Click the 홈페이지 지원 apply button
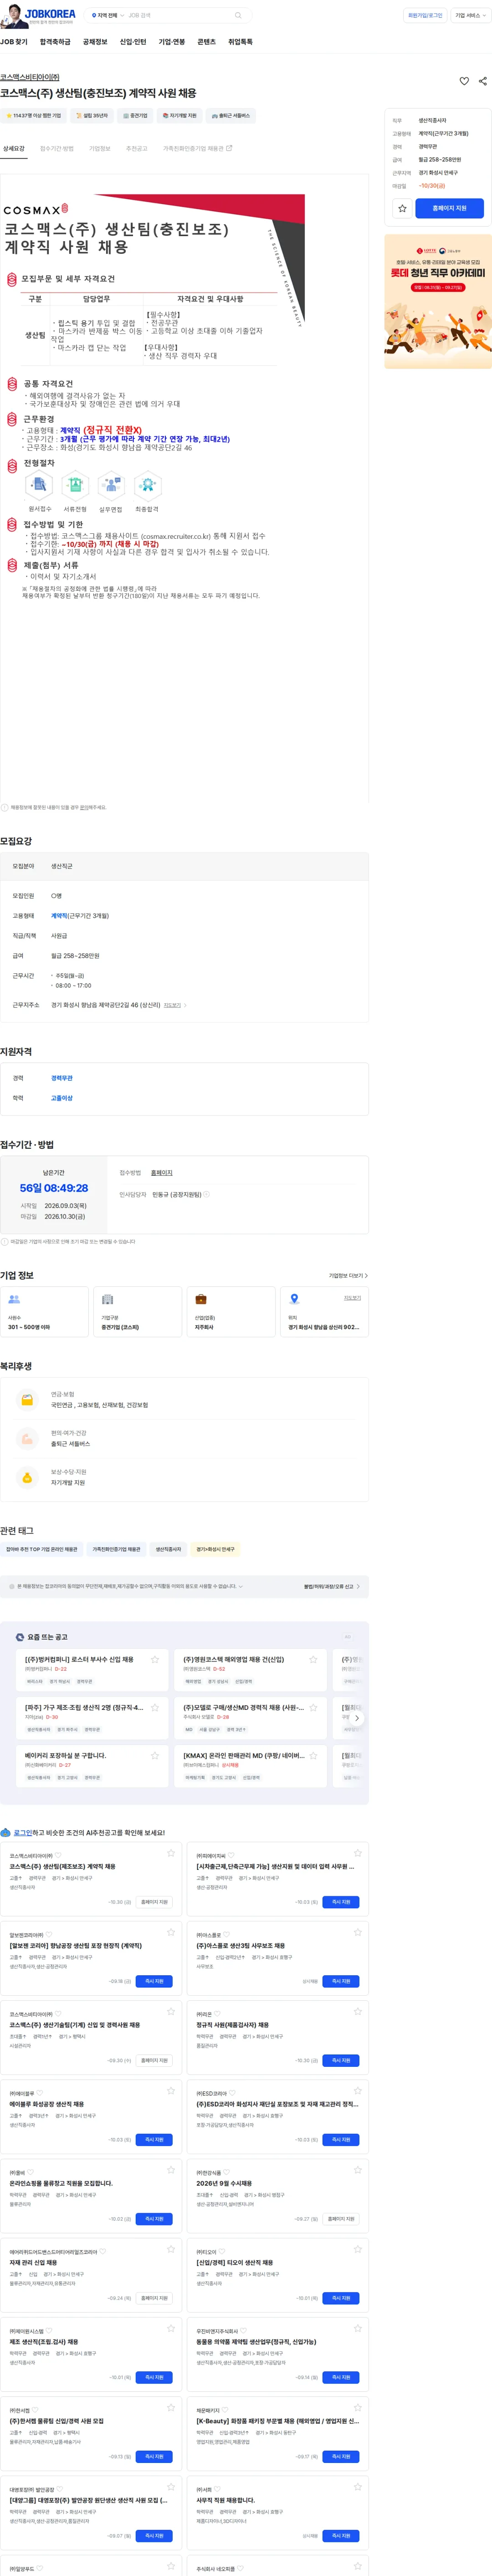 tap(449, 208)
